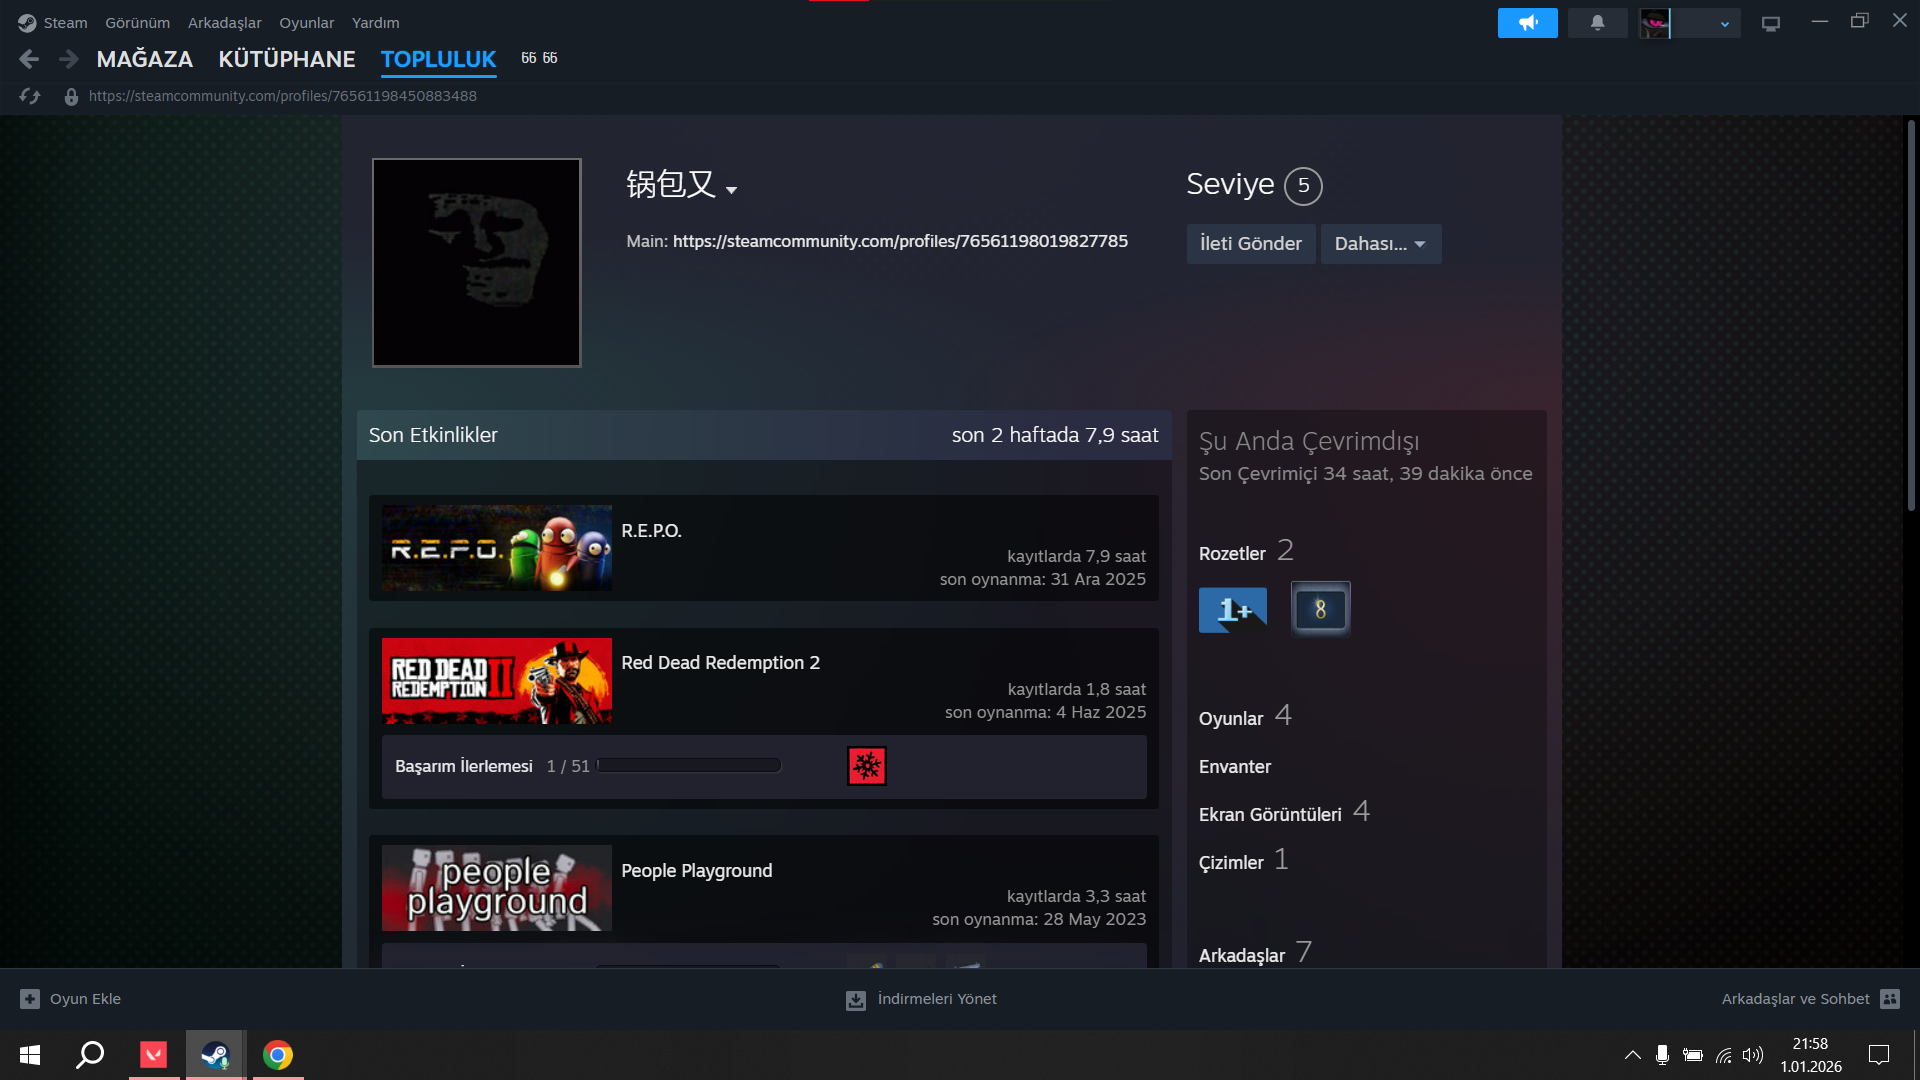Show hidden tray icons chevron
1920x1080 pixels.
click(x=1632, y=1055)
